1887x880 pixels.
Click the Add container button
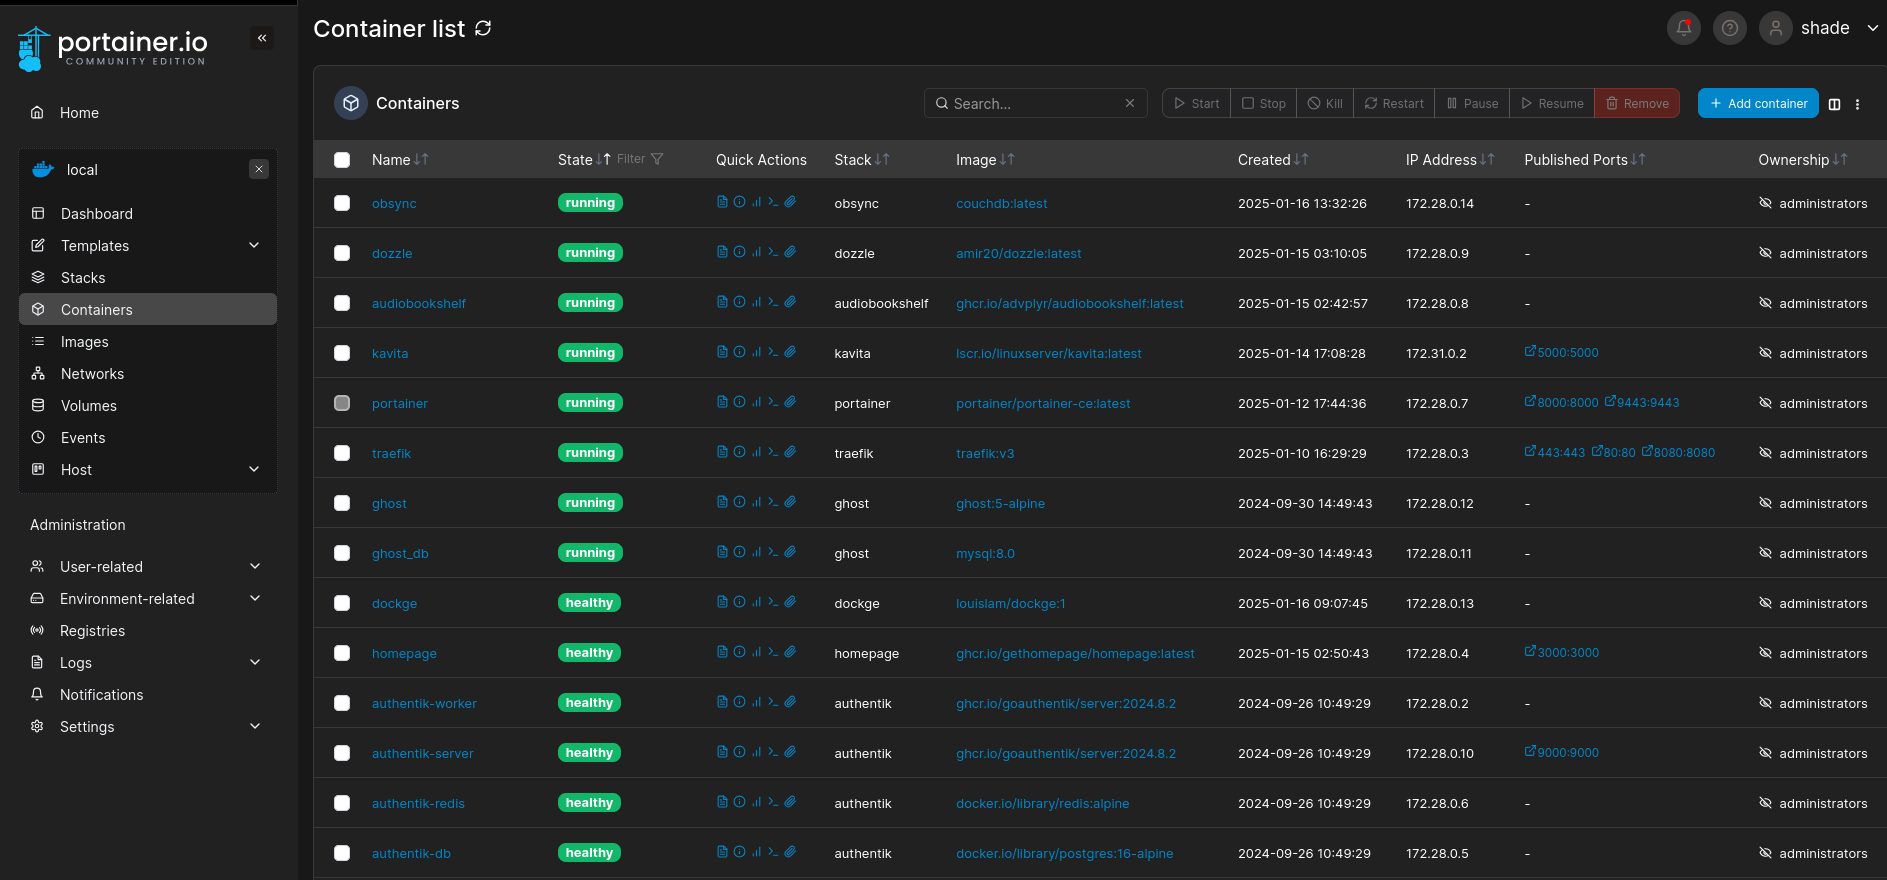click(1758, 103)
